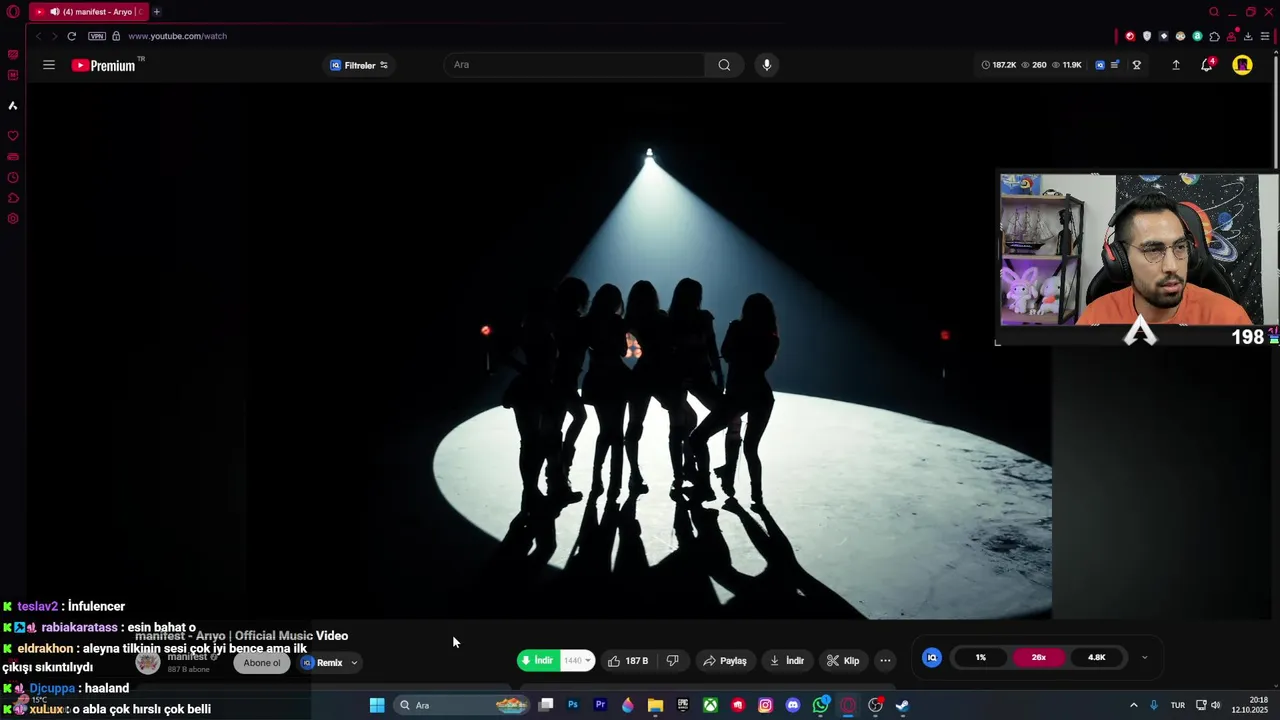Open the Opera downloads toolbar icon

(x=1248, y=36)
